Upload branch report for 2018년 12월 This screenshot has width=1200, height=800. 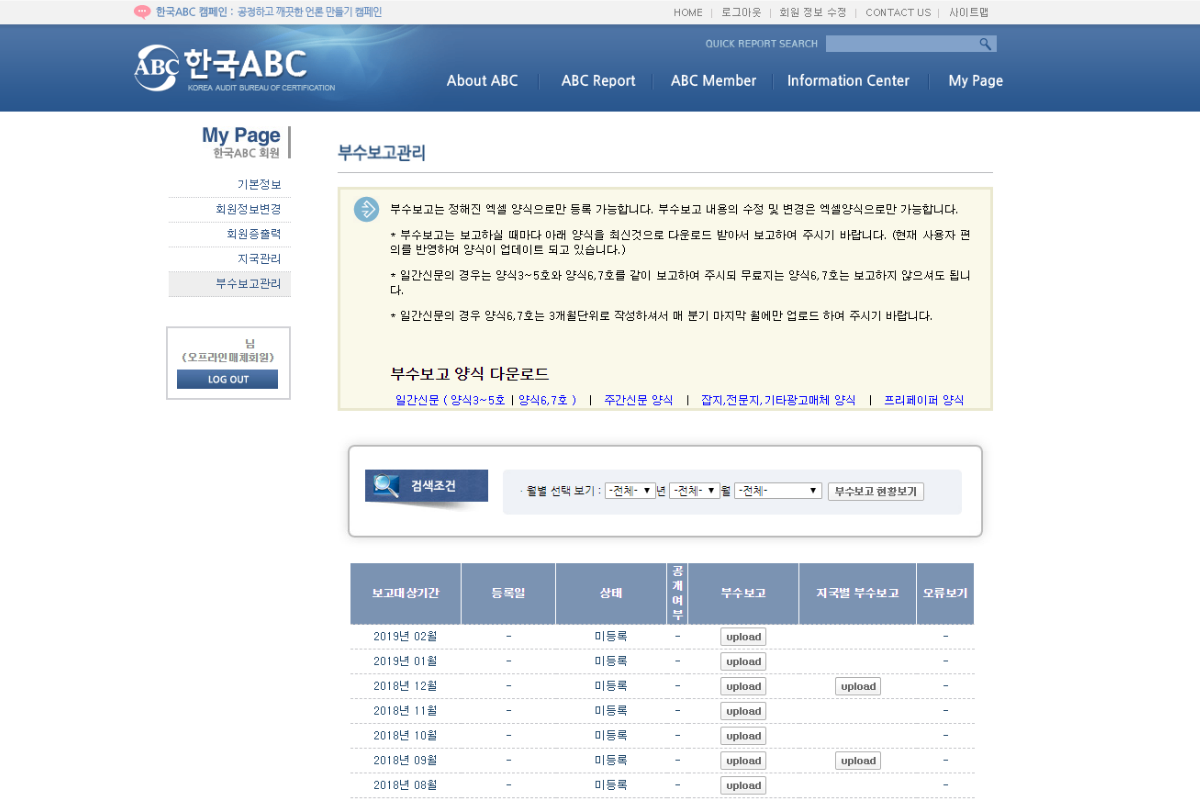(858, 686)
